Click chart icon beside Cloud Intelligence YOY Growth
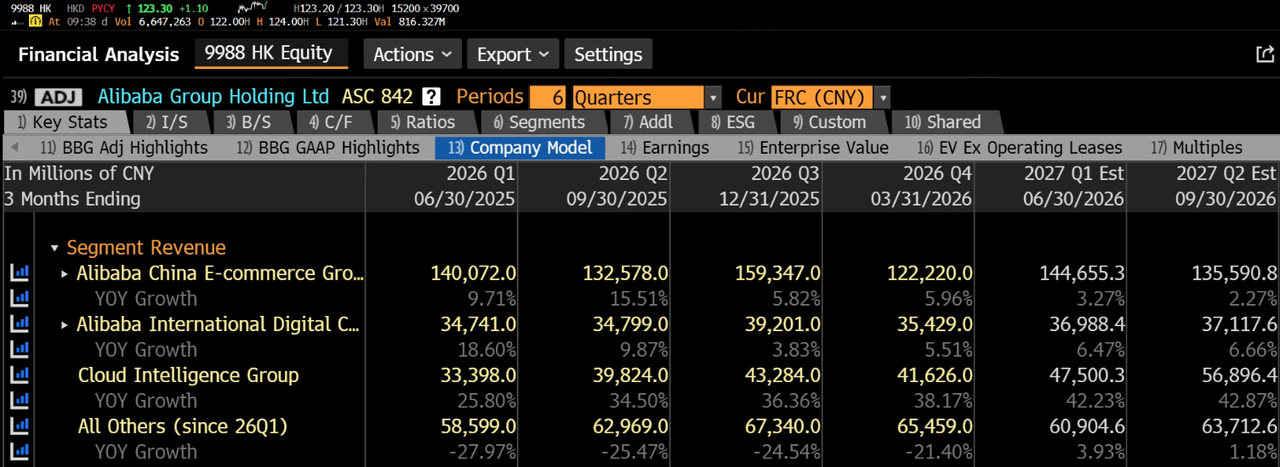The height and width of the screenshot is (467, 1280). click(x=19, y=401)
